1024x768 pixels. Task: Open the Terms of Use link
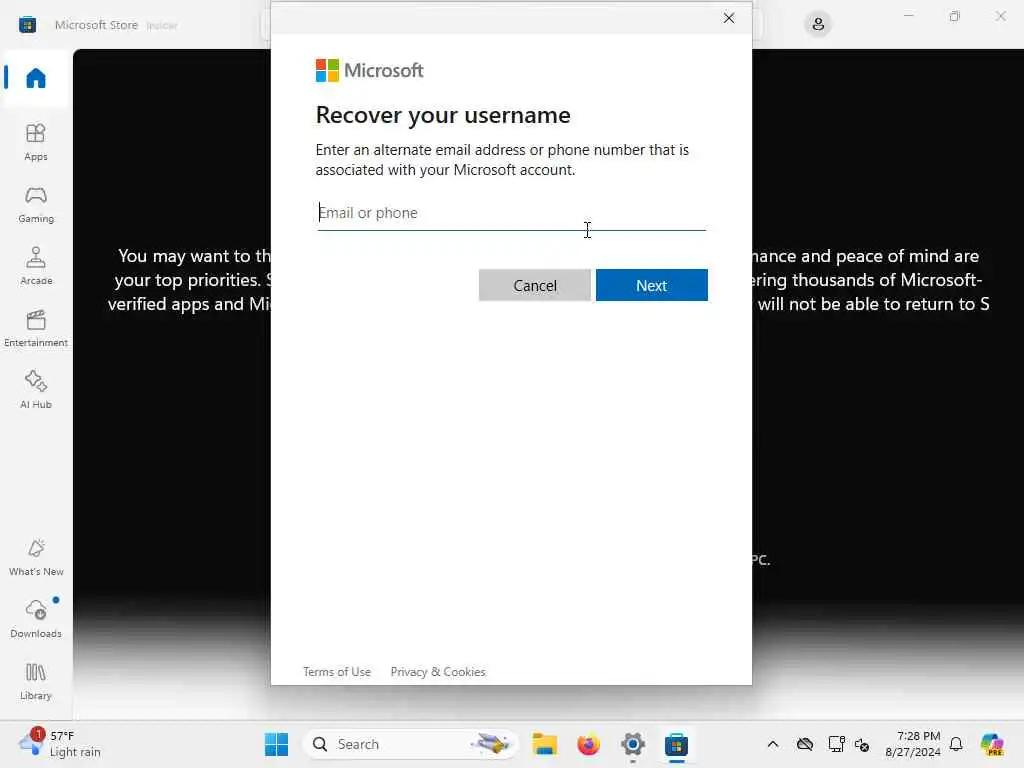(337, 672)
